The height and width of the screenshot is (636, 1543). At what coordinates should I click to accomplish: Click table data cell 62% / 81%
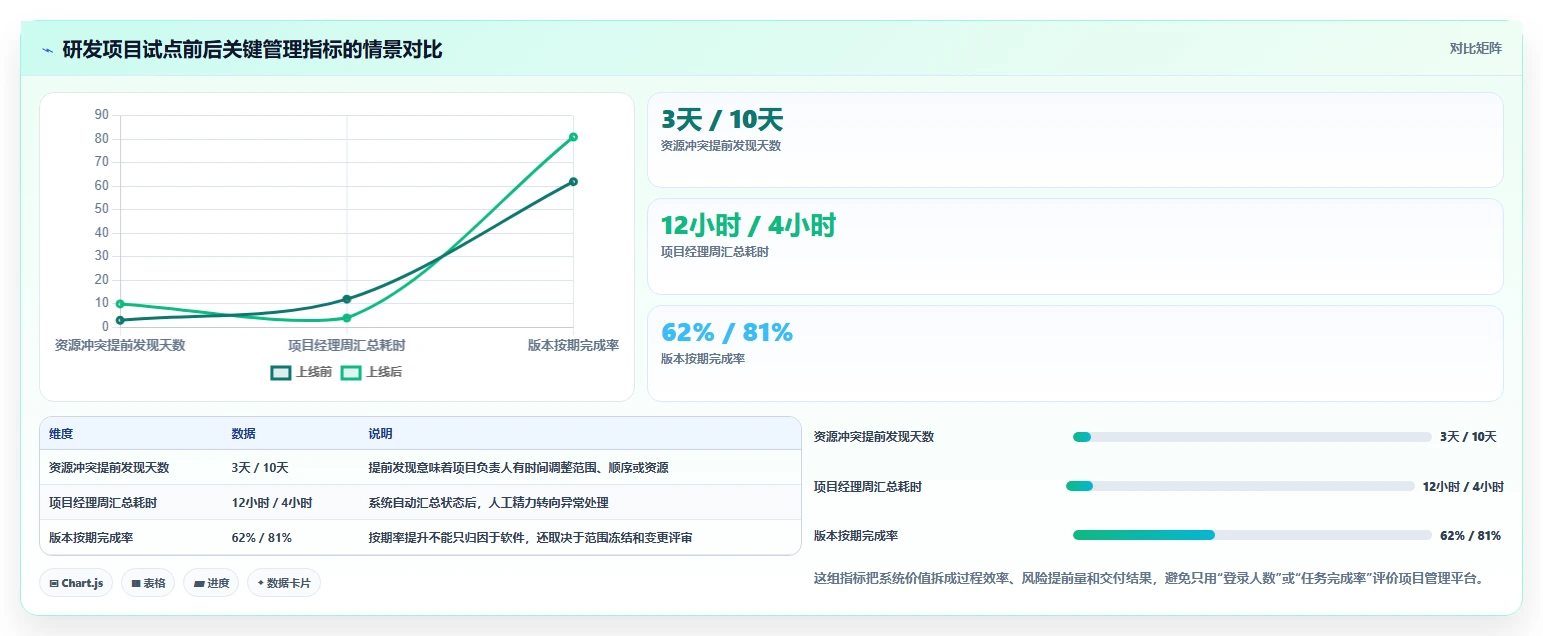pyautogui.click(x=262, y=537)
